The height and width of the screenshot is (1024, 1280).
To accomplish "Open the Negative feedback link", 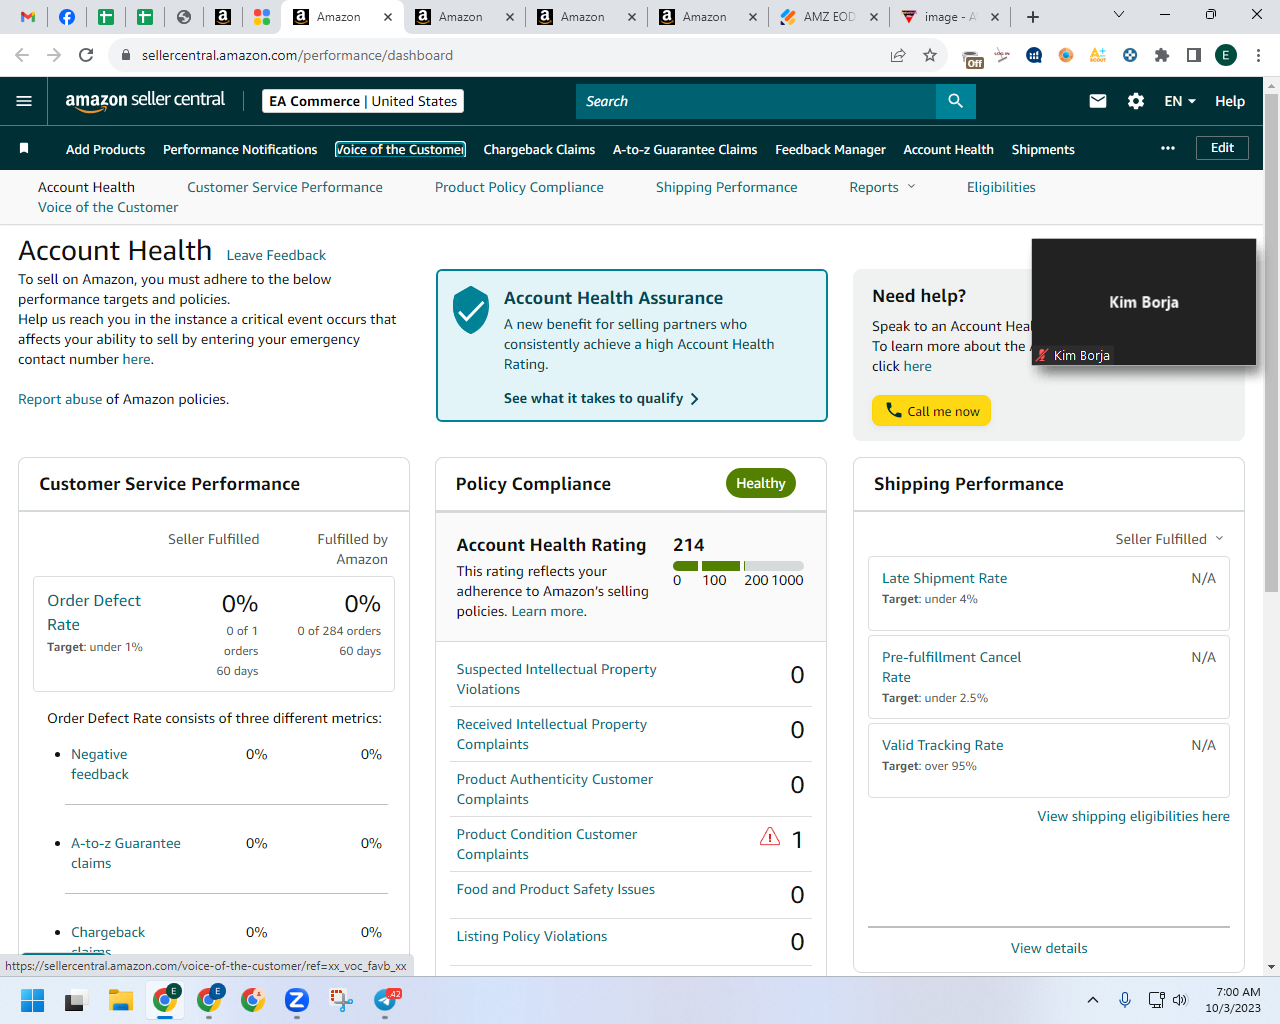I will point(100,764).
